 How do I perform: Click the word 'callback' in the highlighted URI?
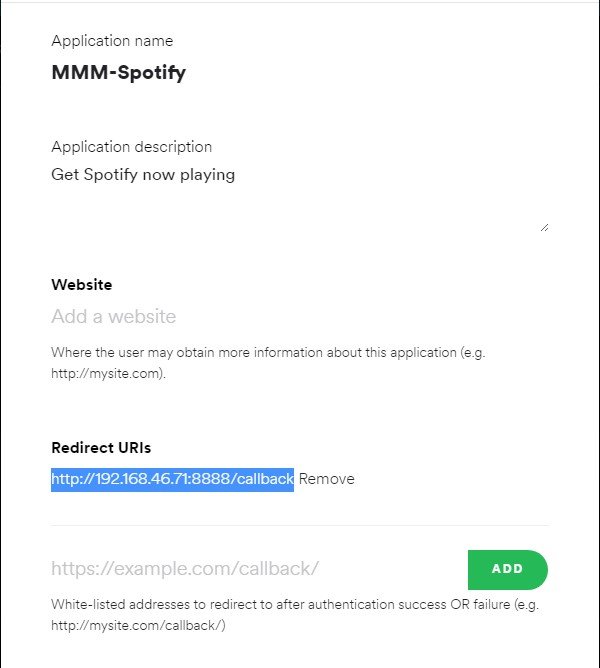pyautogui.click(x=262, y=479)
